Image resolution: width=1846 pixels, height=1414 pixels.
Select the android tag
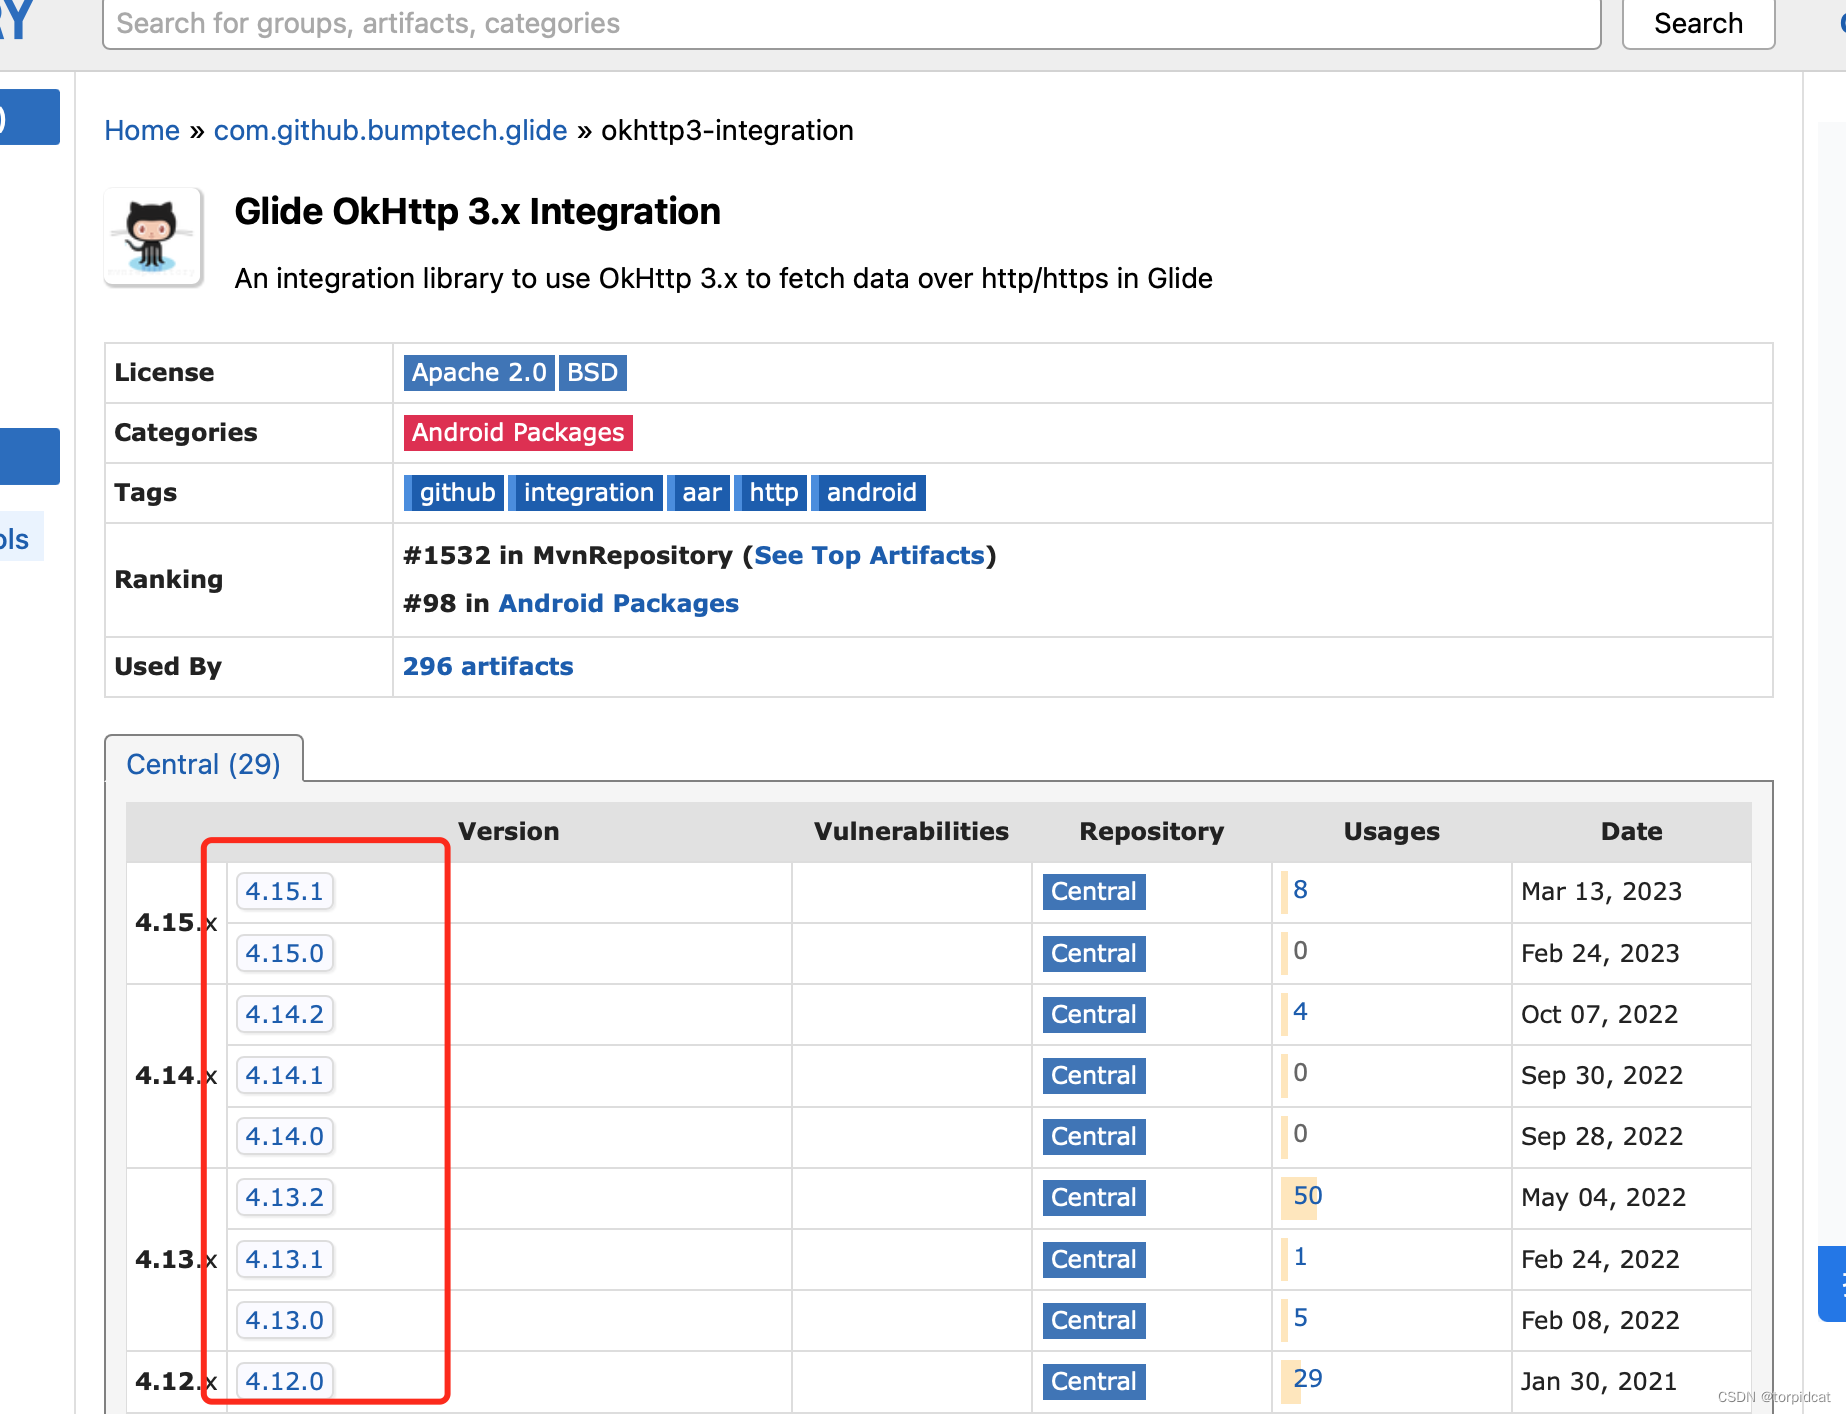click(x=869, y=492)
